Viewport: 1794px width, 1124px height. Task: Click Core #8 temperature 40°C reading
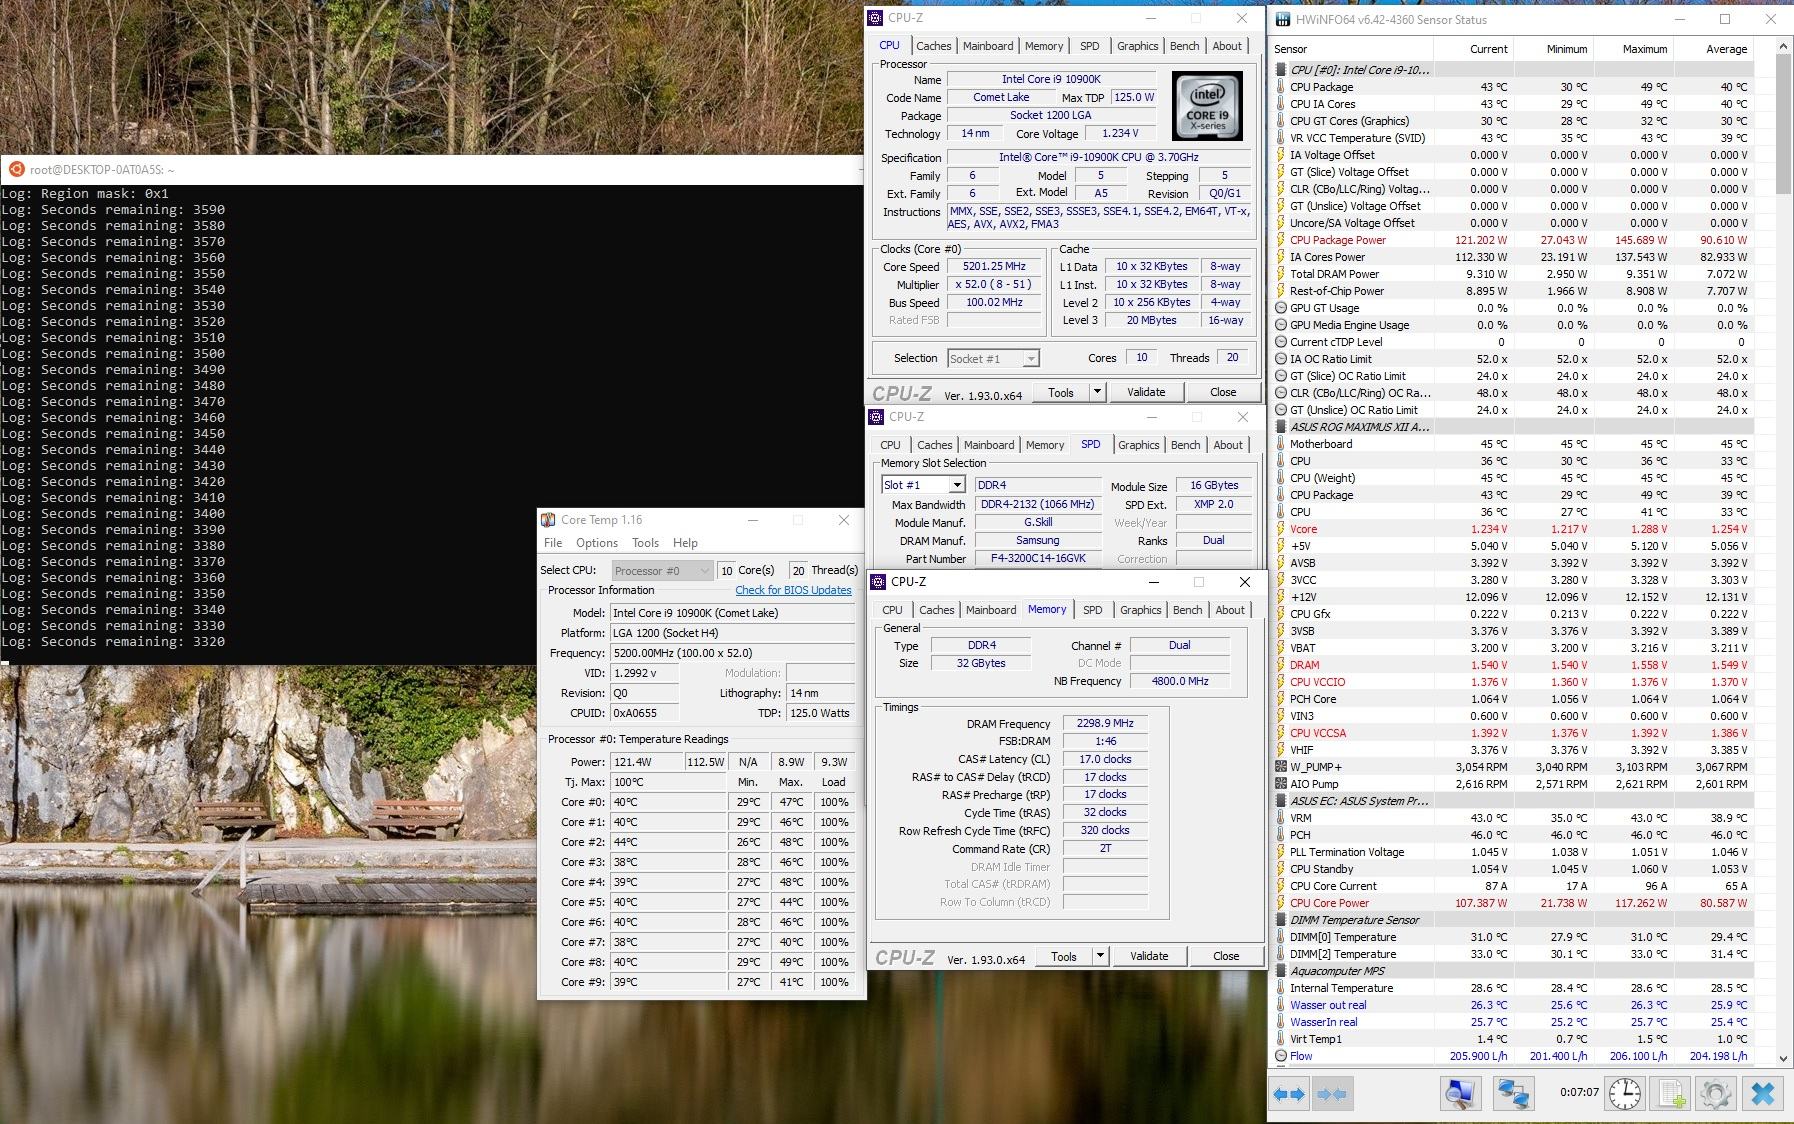[668, 962]
